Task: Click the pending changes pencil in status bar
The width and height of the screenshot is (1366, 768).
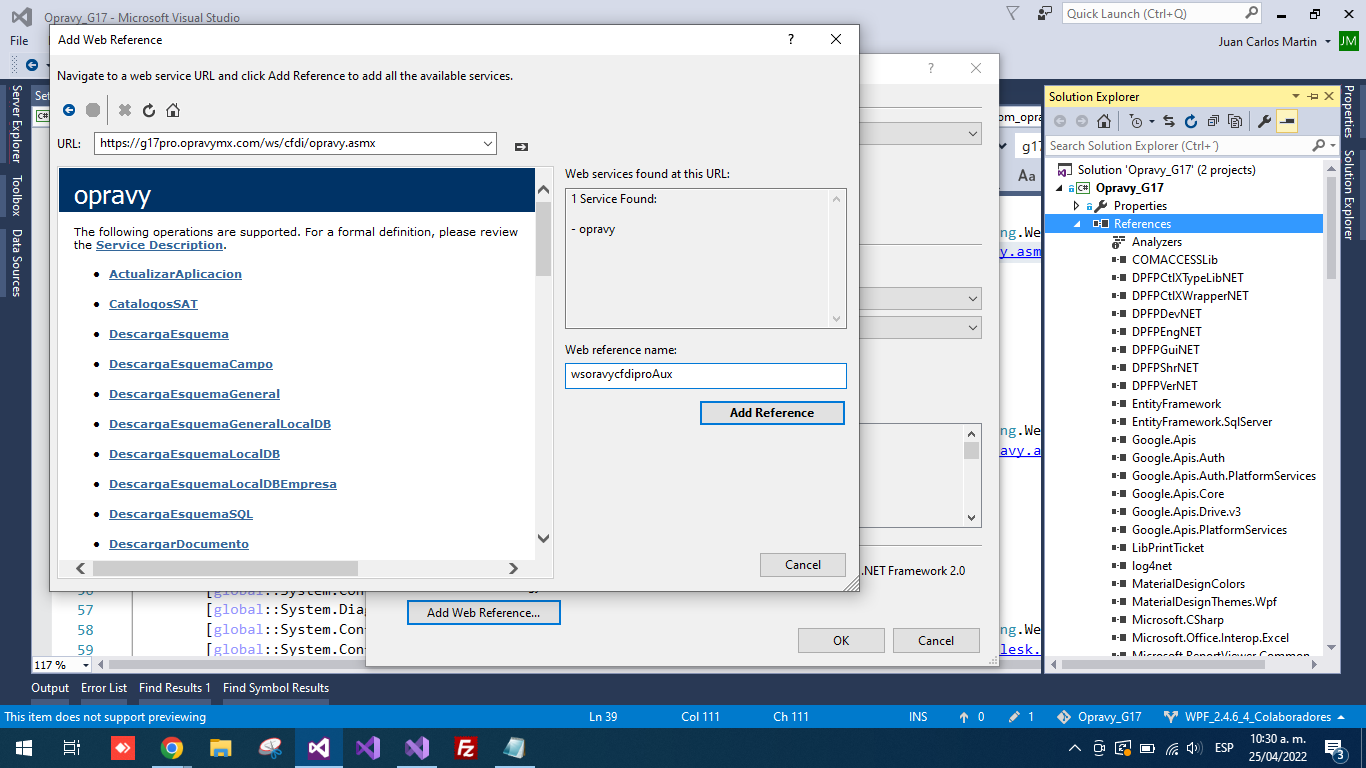Action: coord(1022,717)
